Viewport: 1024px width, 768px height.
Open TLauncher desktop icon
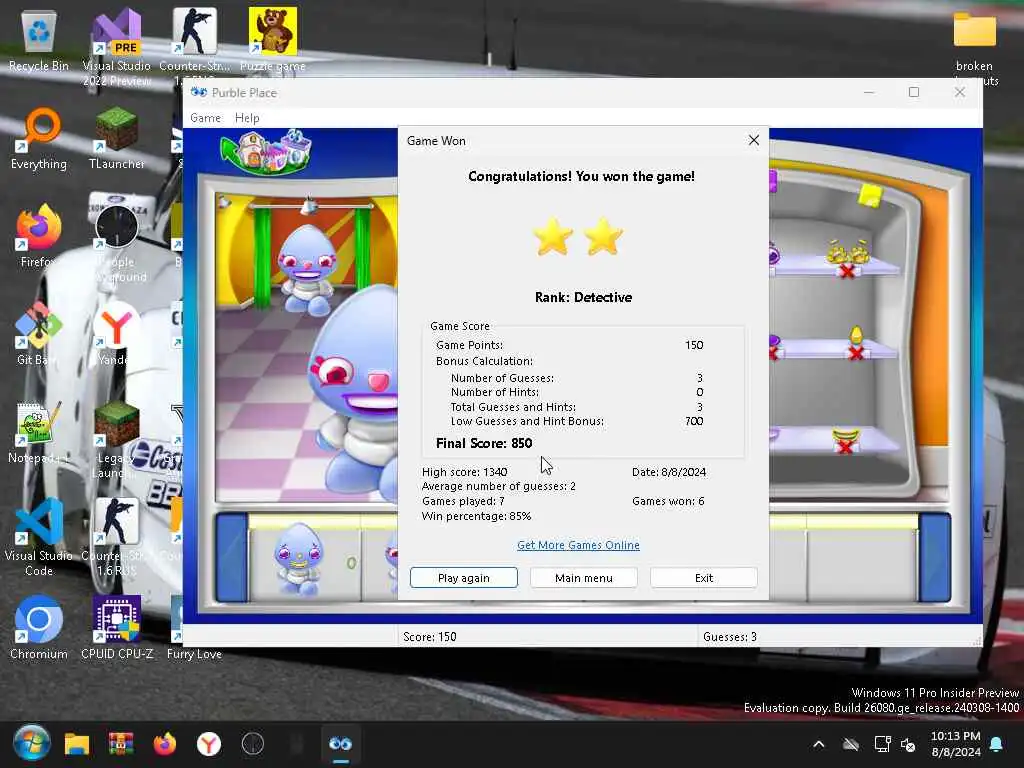(x=116, y=139)
